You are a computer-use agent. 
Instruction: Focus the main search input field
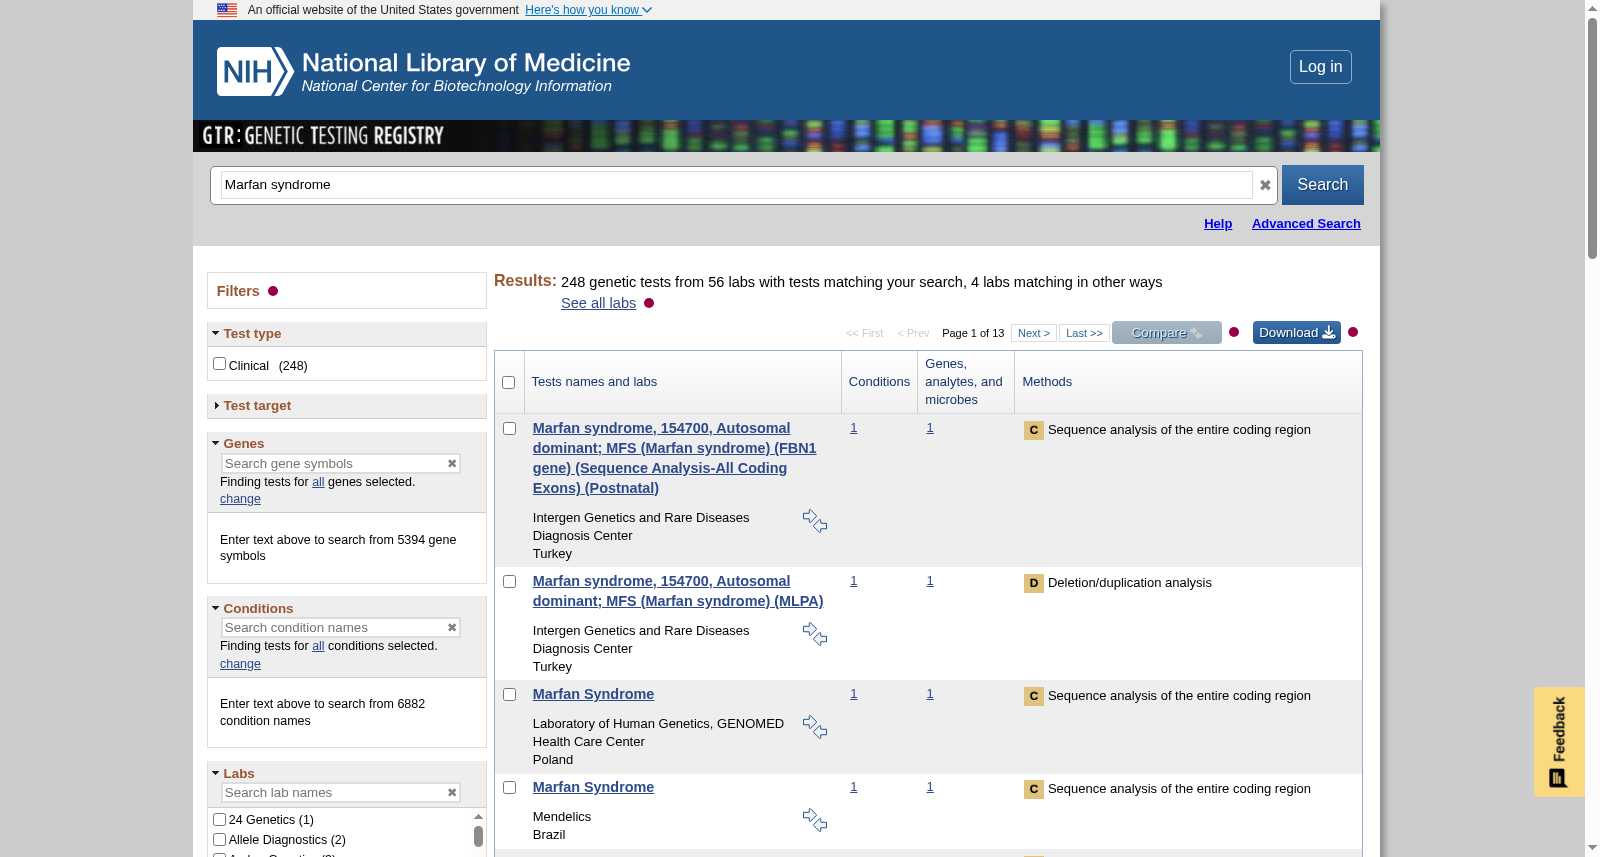(x=736, y=185)
